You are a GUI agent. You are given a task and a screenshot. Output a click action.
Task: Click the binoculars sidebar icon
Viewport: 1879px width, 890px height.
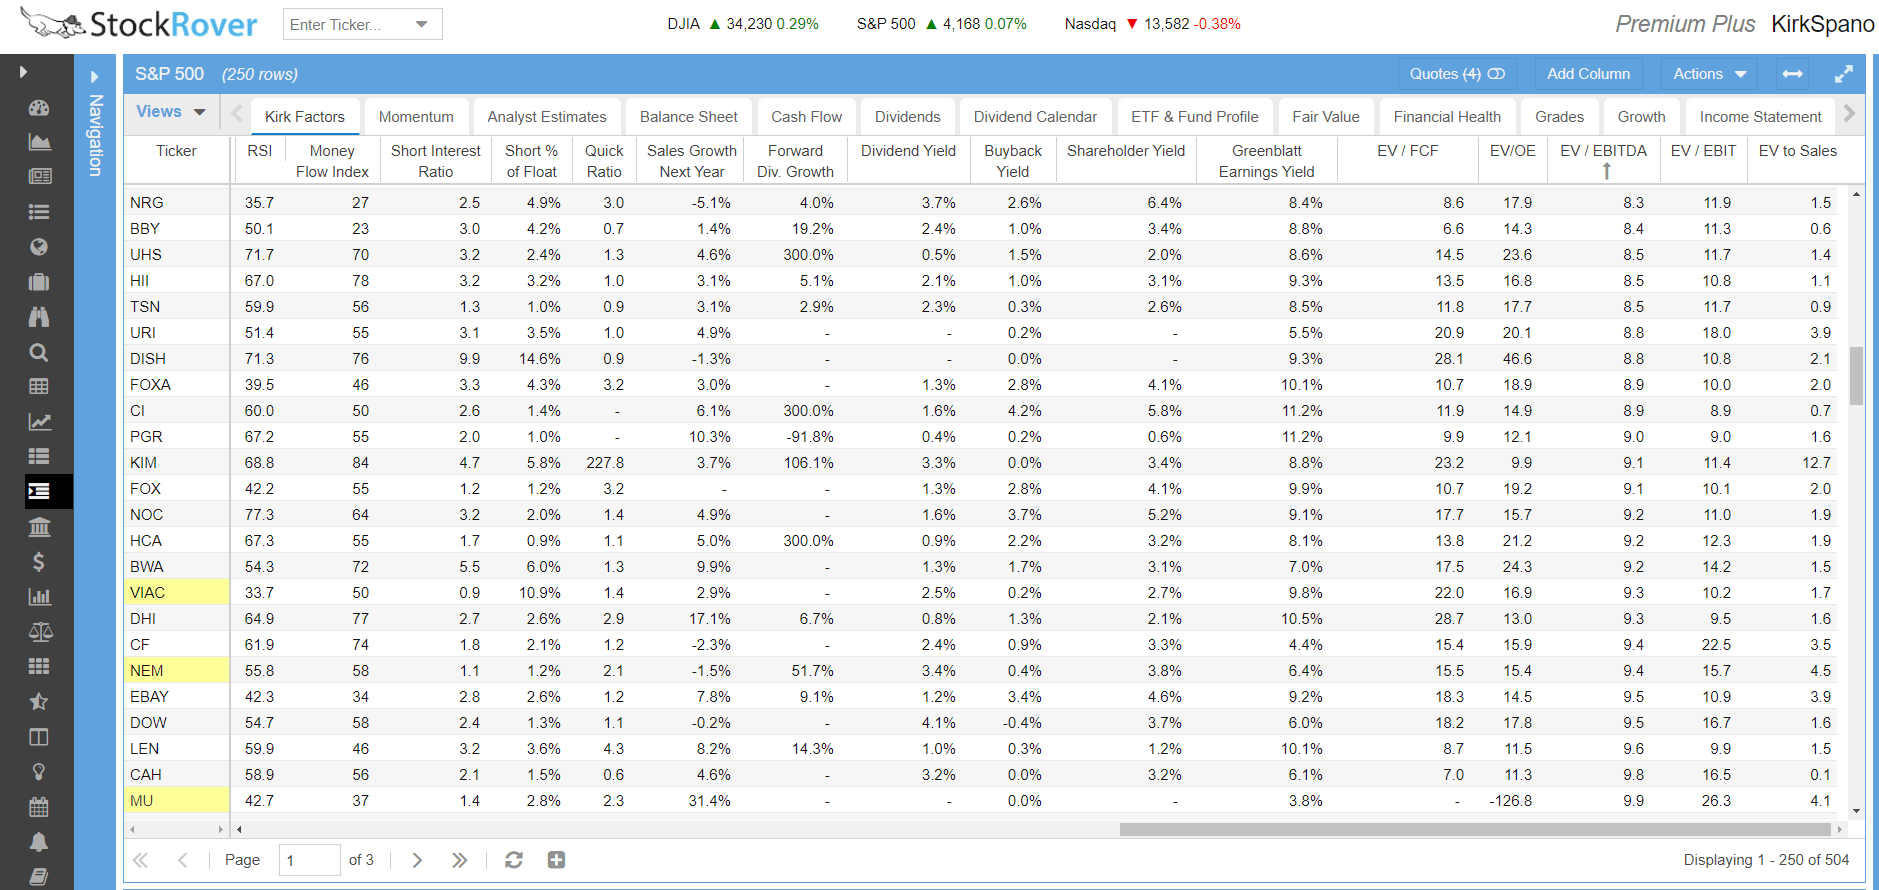pos(39,317)
